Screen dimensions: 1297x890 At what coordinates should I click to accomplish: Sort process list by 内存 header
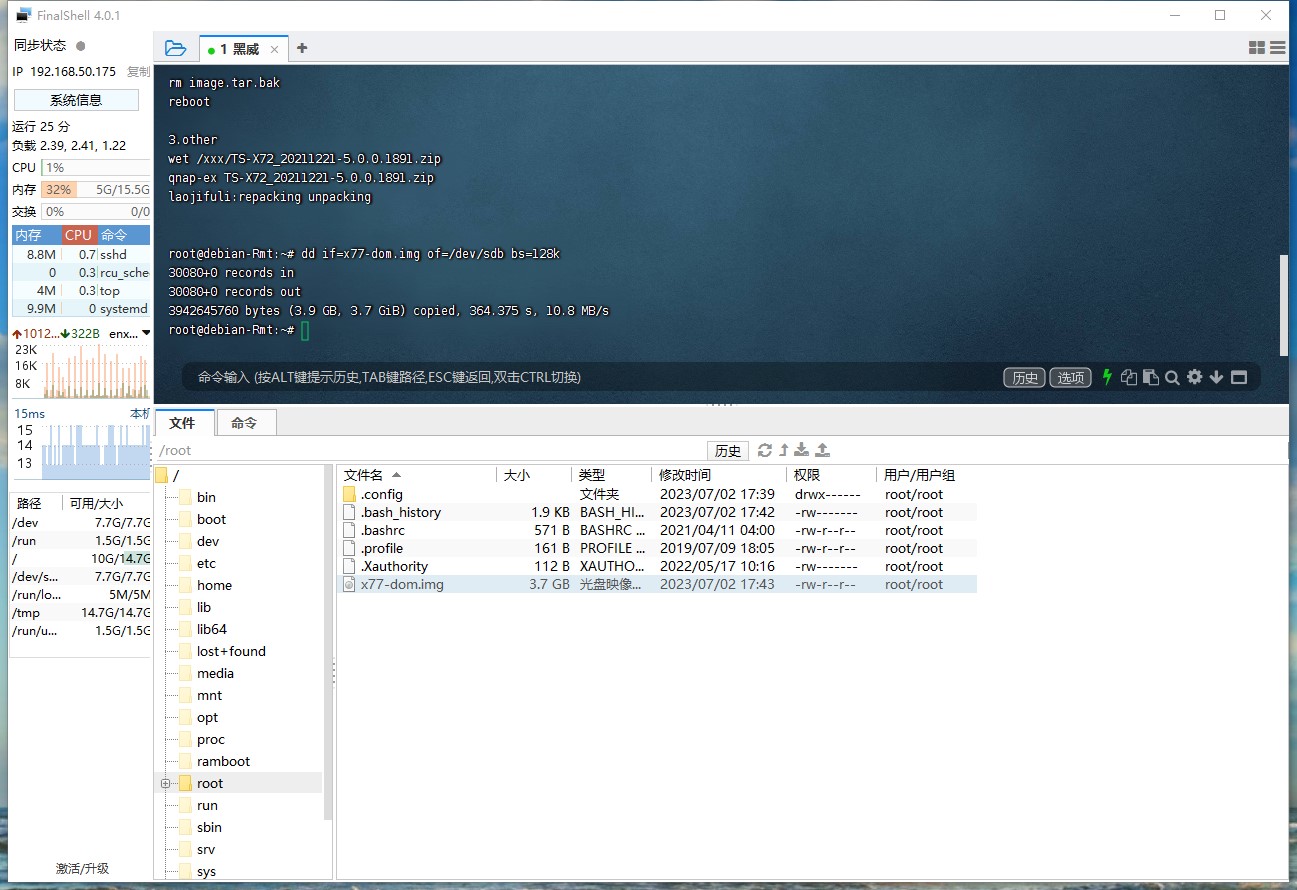[36, 235]
